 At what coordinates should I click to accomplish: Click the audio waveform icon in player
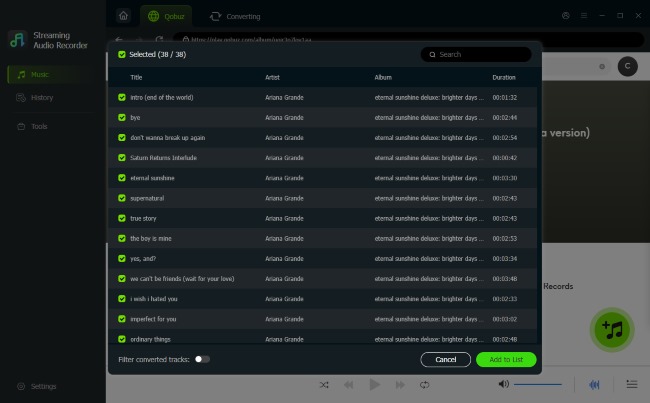pos(594,385)
